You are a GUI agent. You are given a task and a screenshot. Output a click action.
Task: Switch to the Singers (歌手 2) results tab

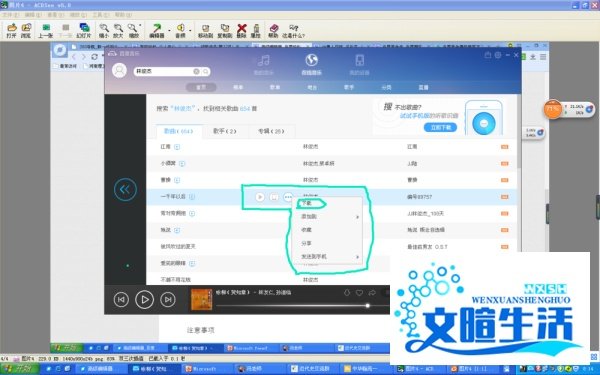pyautogui.click(x=225, y=131)
